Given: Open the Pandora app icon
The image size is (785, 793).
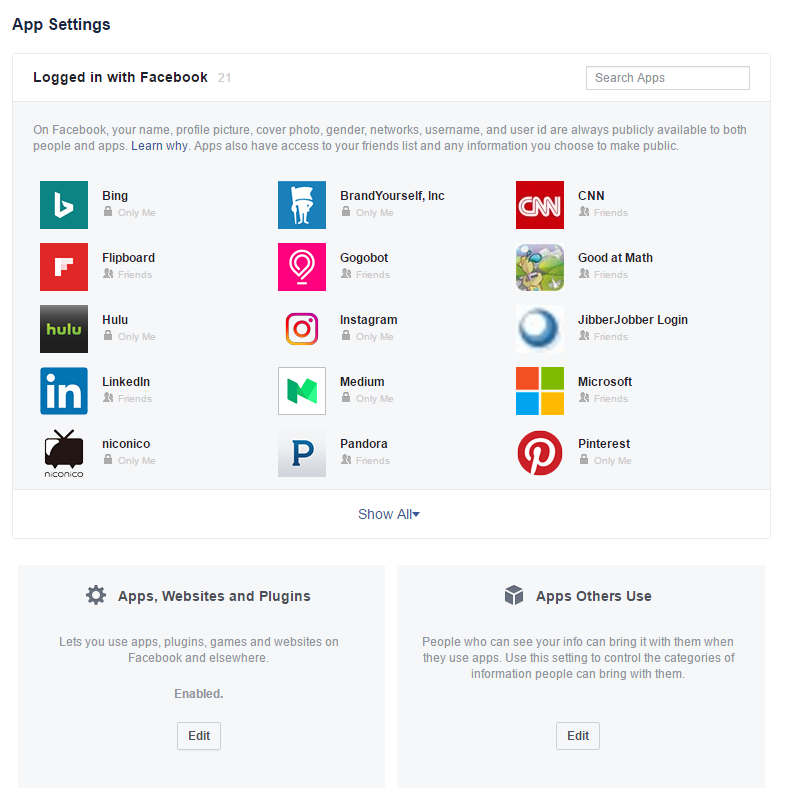Looking at the screenshot, I should coord(302,453).
